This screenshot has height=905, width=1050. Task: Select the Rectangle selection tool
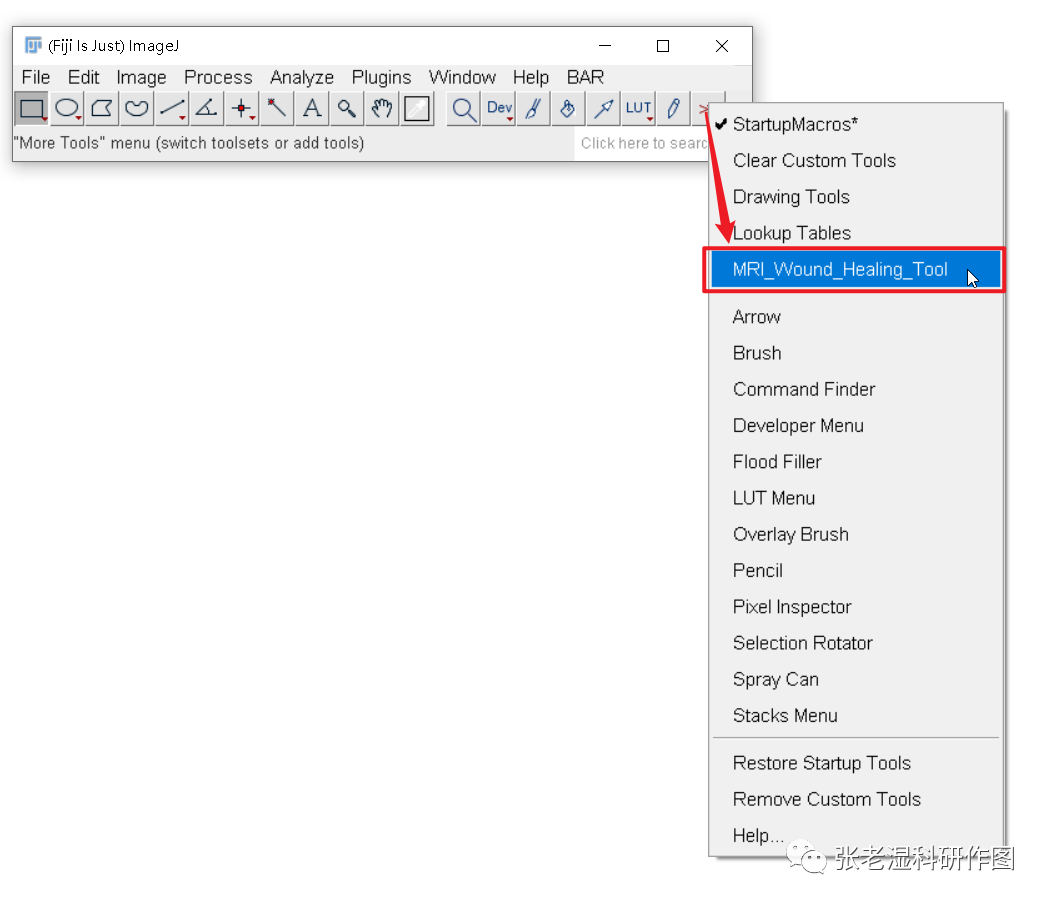click(x=31, y=109)
